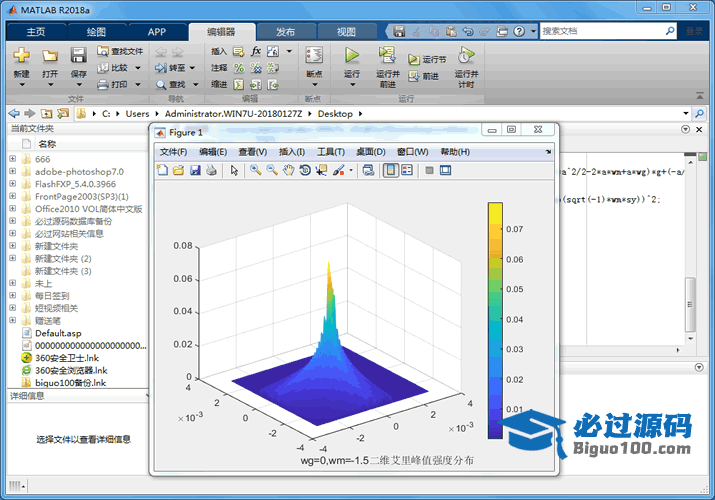Click the Figure 1 new figure icon
This screenshot has width=715, height=500.
162,170
